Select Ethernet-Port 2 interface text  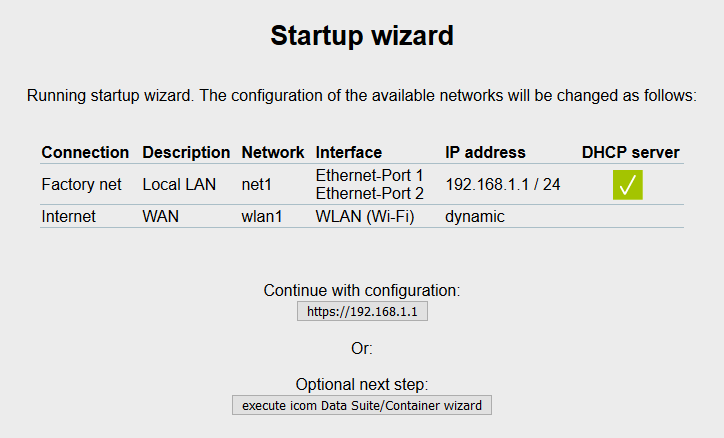[x=369, y=193]
